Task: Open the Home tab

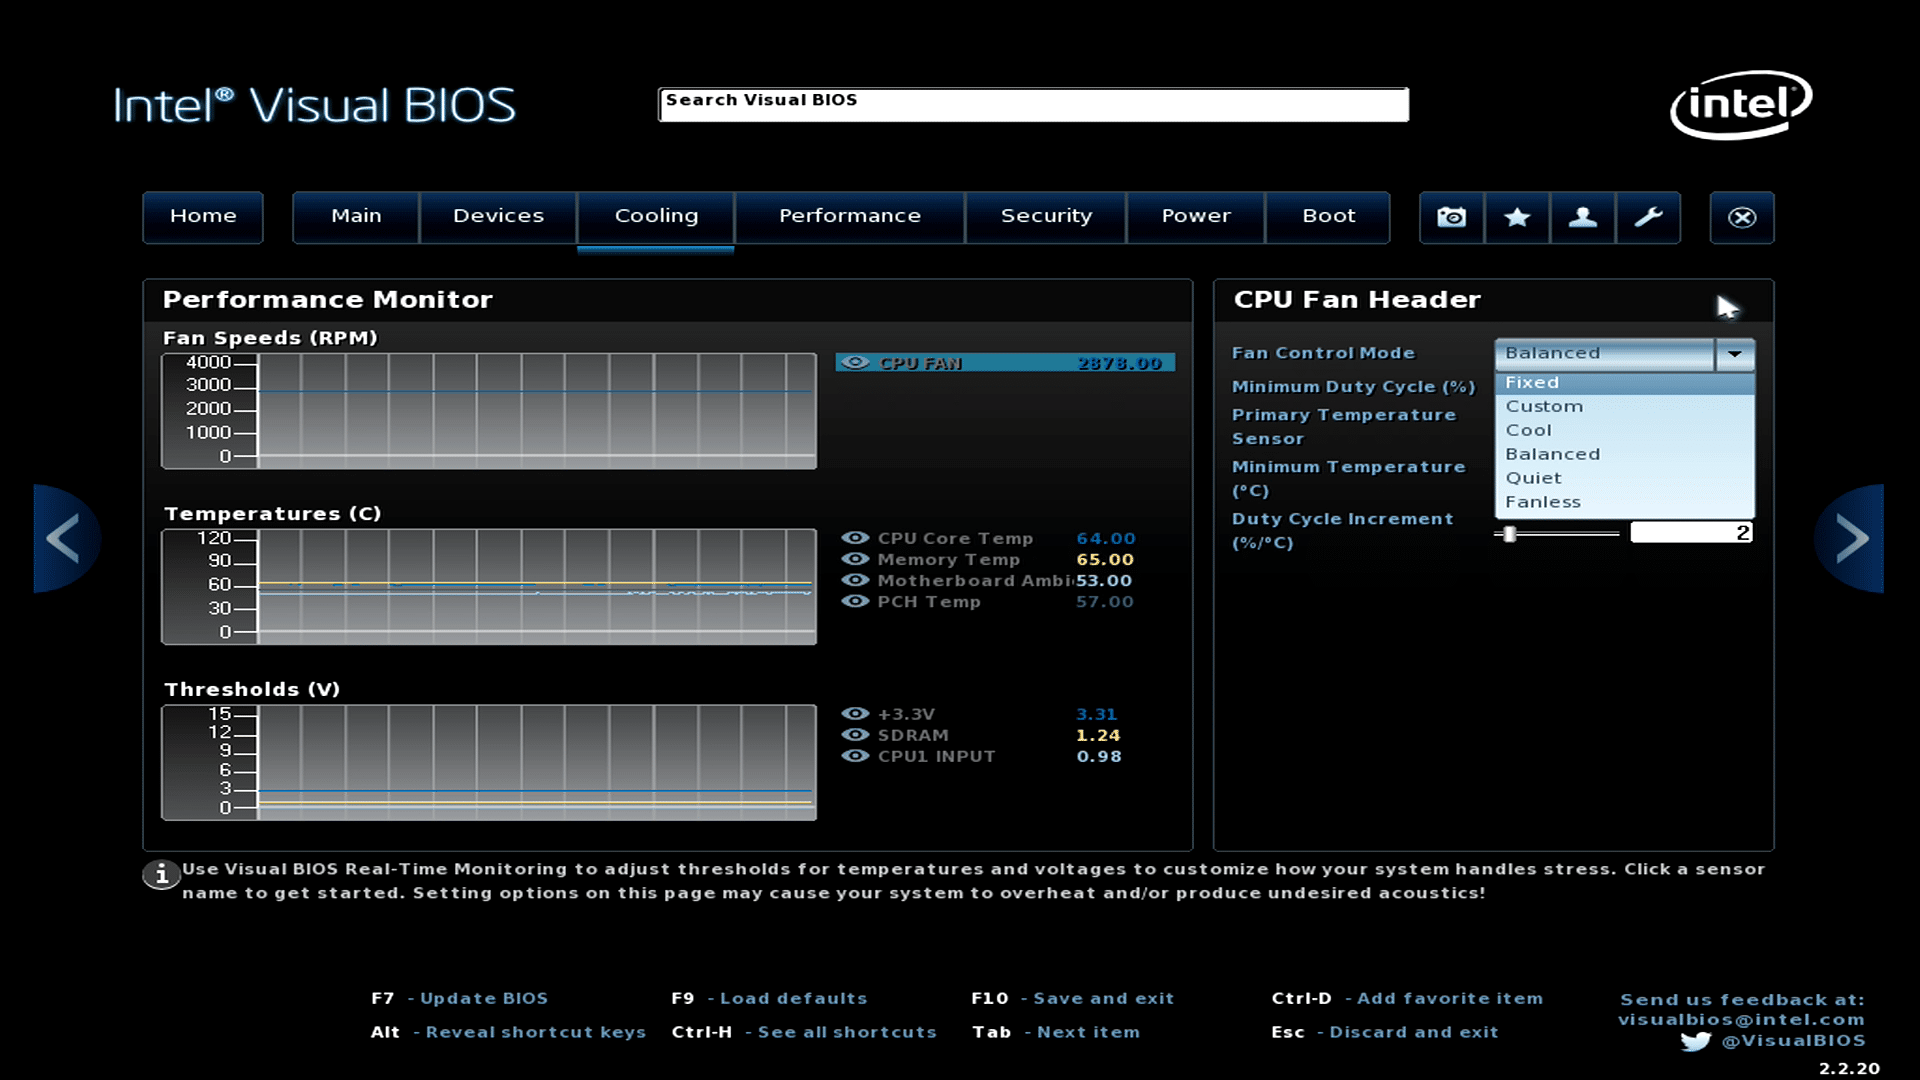Action: tap(203, 217)
